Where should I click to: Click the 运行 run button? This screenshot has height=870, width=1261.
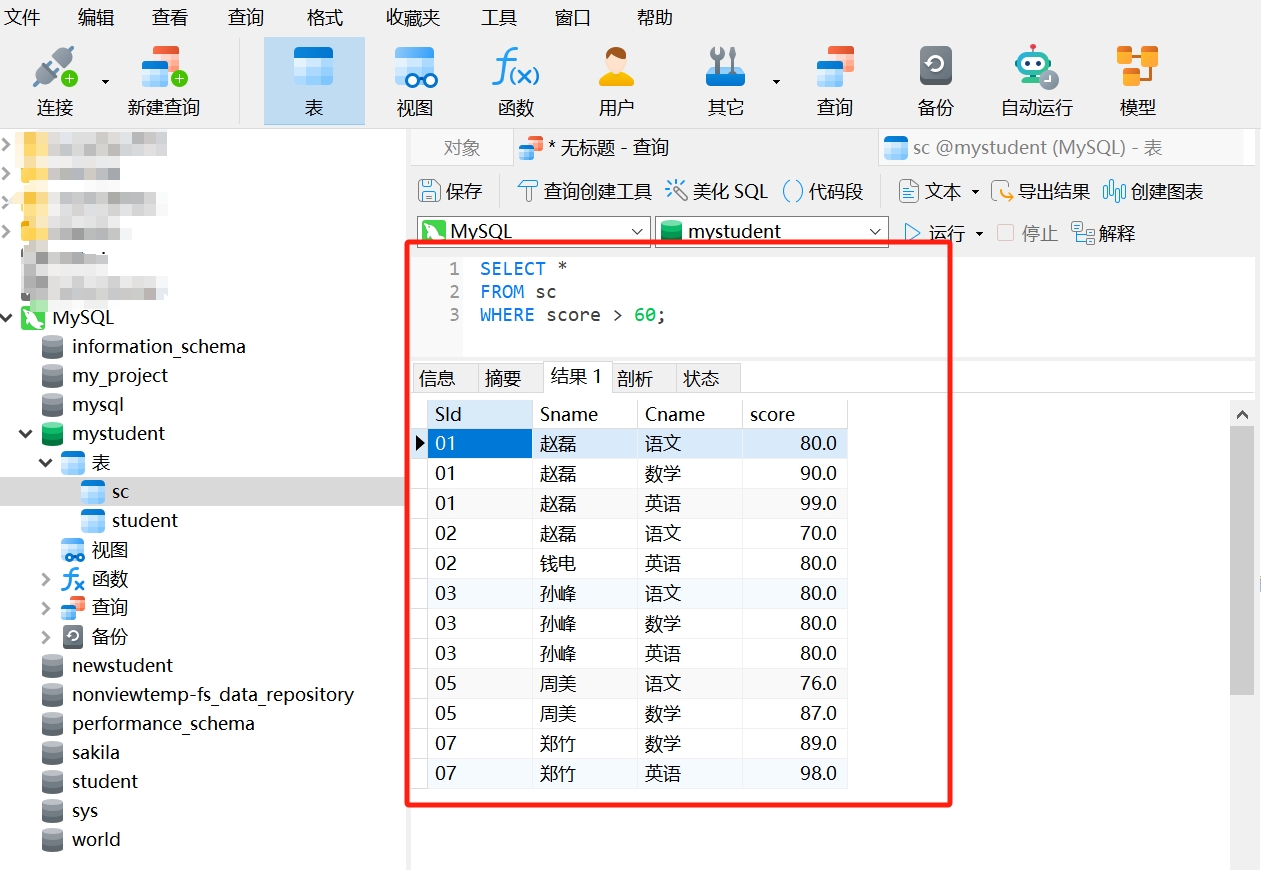pyautogui.click(x=935, y=233)
